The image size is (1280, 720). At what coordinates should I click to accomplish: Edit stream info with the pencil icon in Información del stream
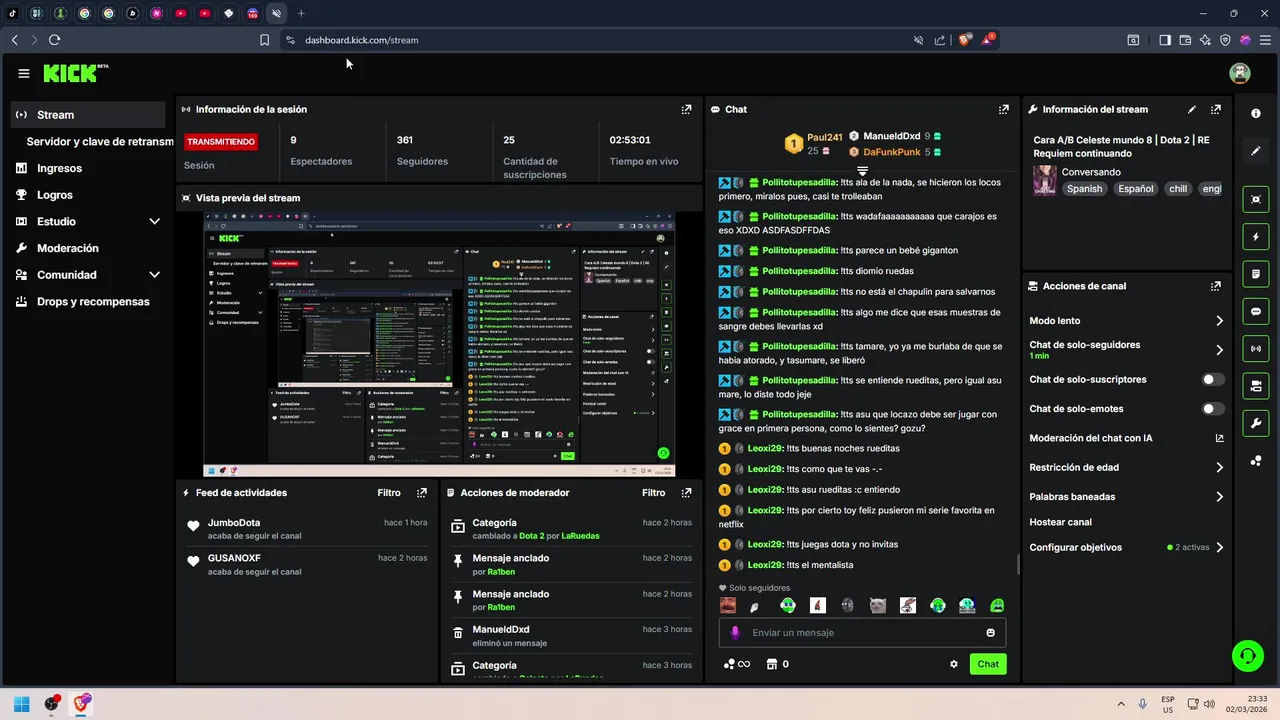tap(1192, 109)
